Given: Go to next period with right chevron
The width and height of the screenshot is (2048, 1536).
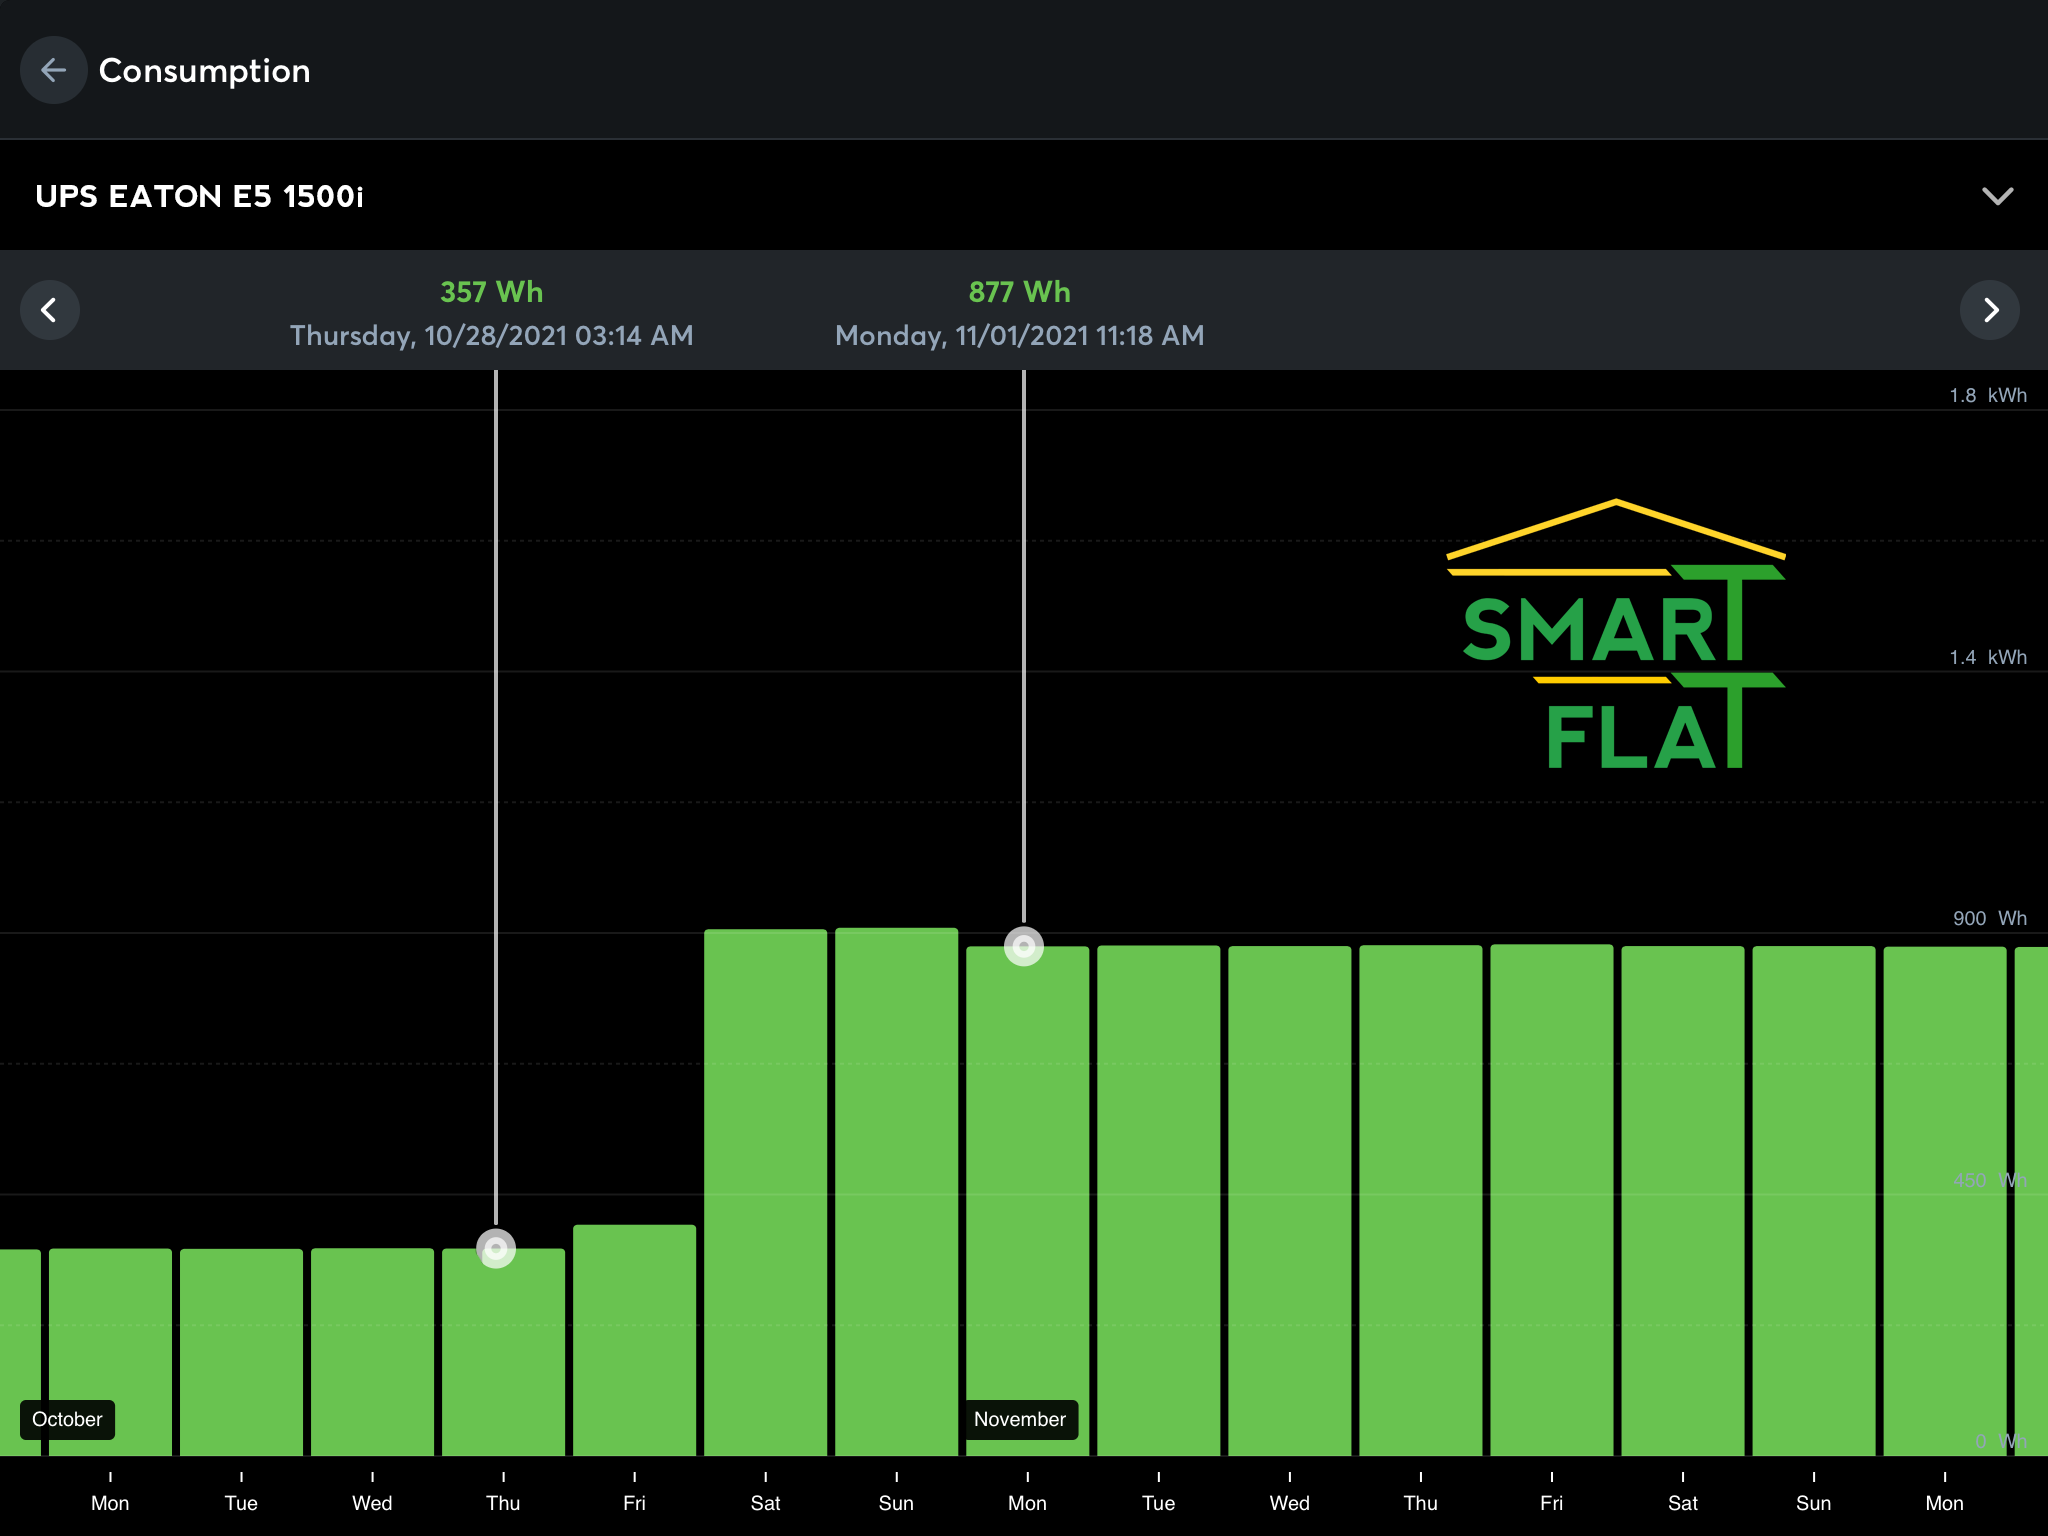Looking at the screenshot, I should point(1990,310).
